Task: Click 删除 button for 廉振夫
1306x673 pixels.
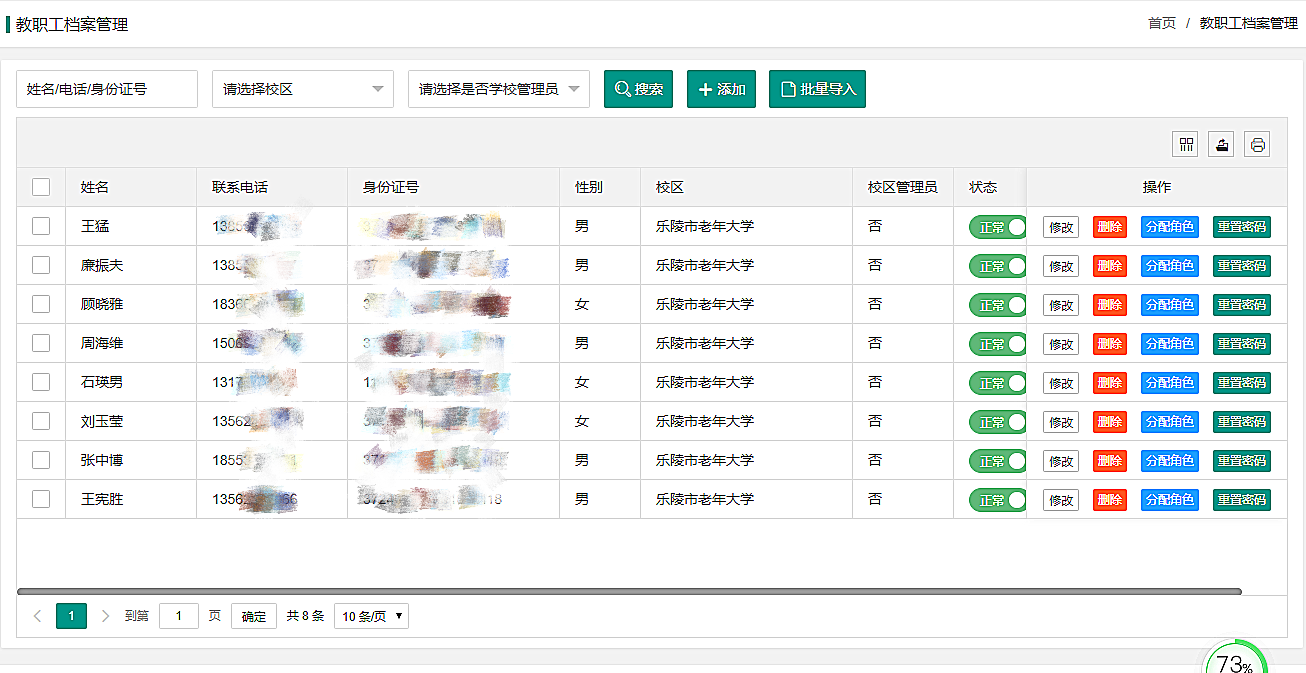Action: [x=1109, y=266]
